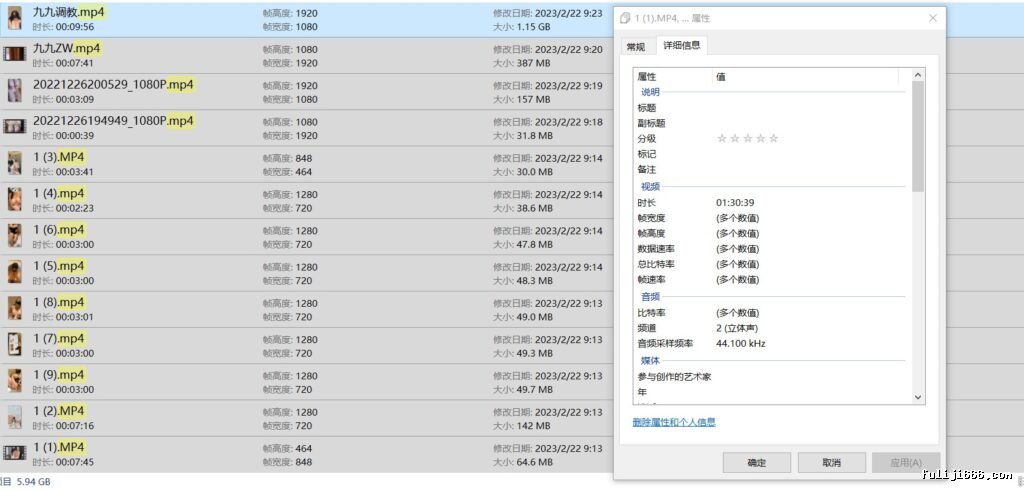
Task: Set the third star in 分级 rating
Action: (748, 139)
